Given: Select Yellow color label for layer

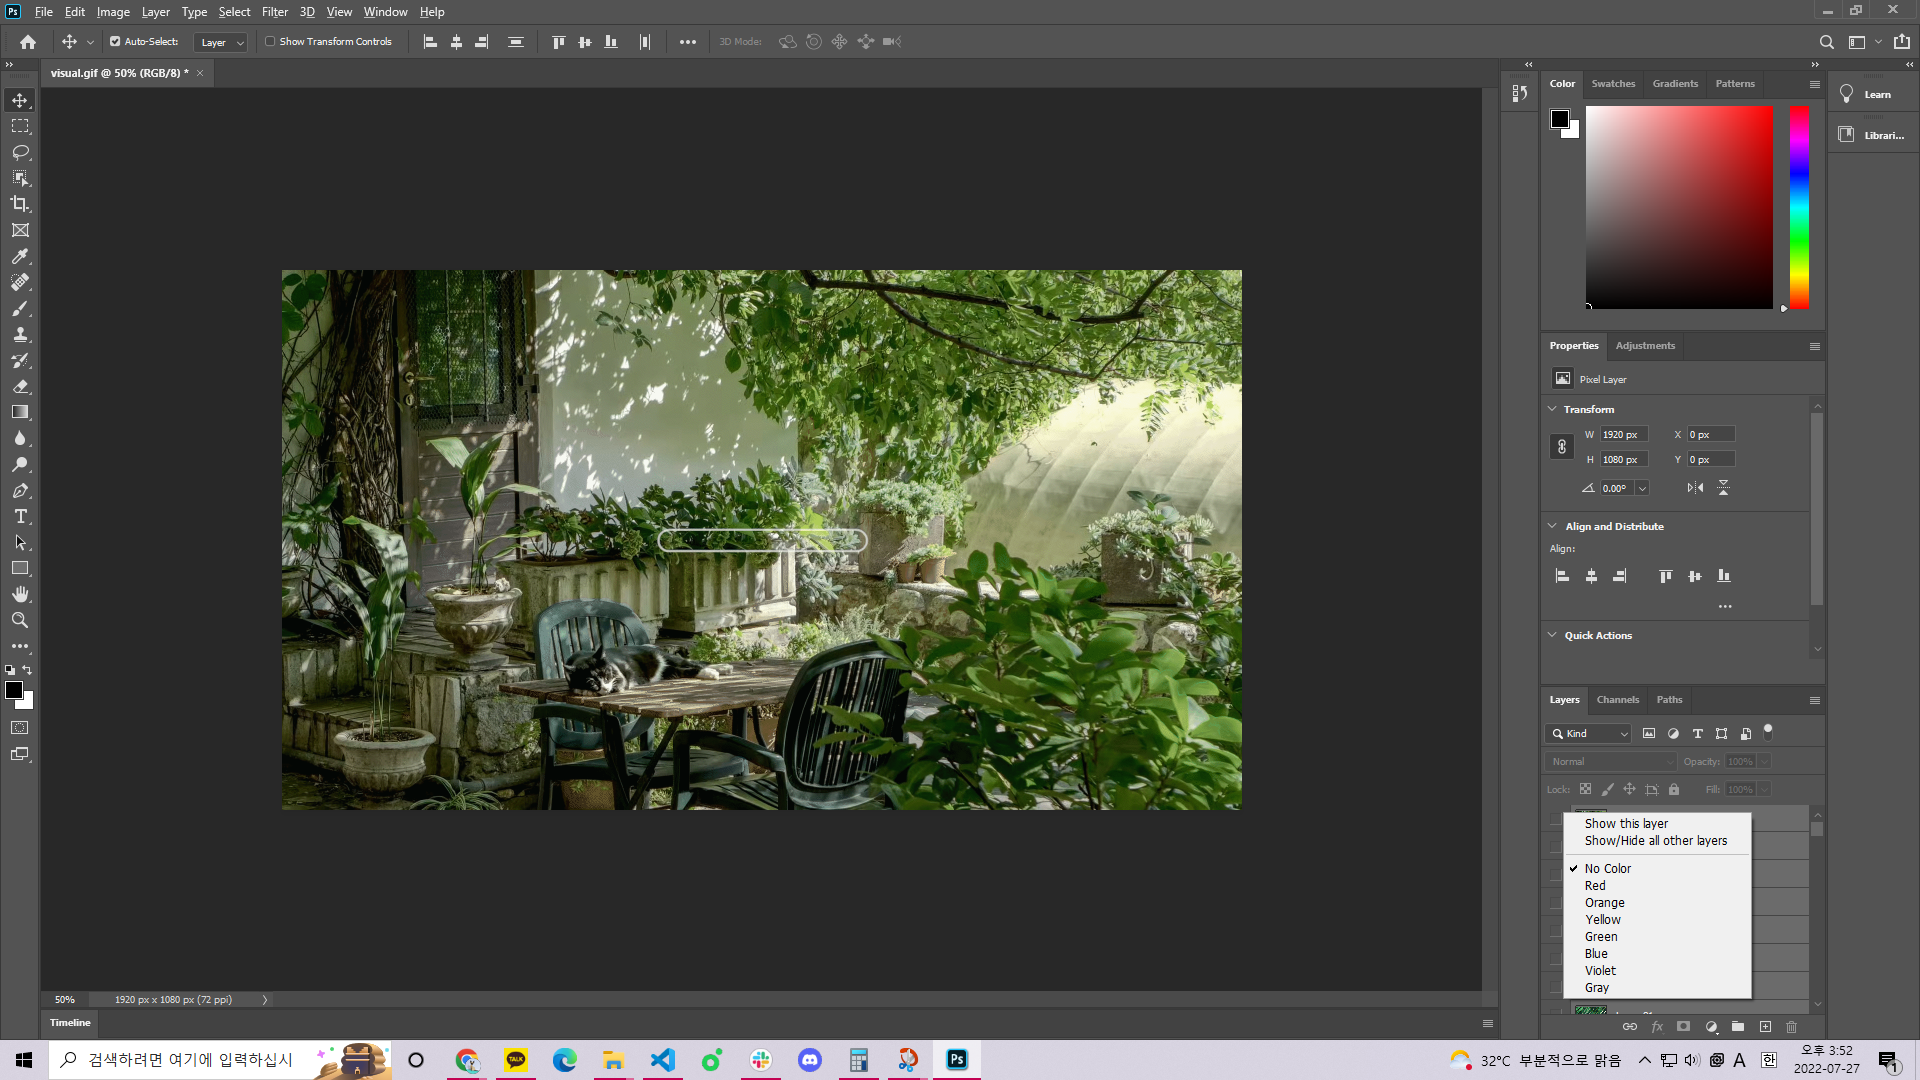Looking at the screenshot, I should [1602, 919].
